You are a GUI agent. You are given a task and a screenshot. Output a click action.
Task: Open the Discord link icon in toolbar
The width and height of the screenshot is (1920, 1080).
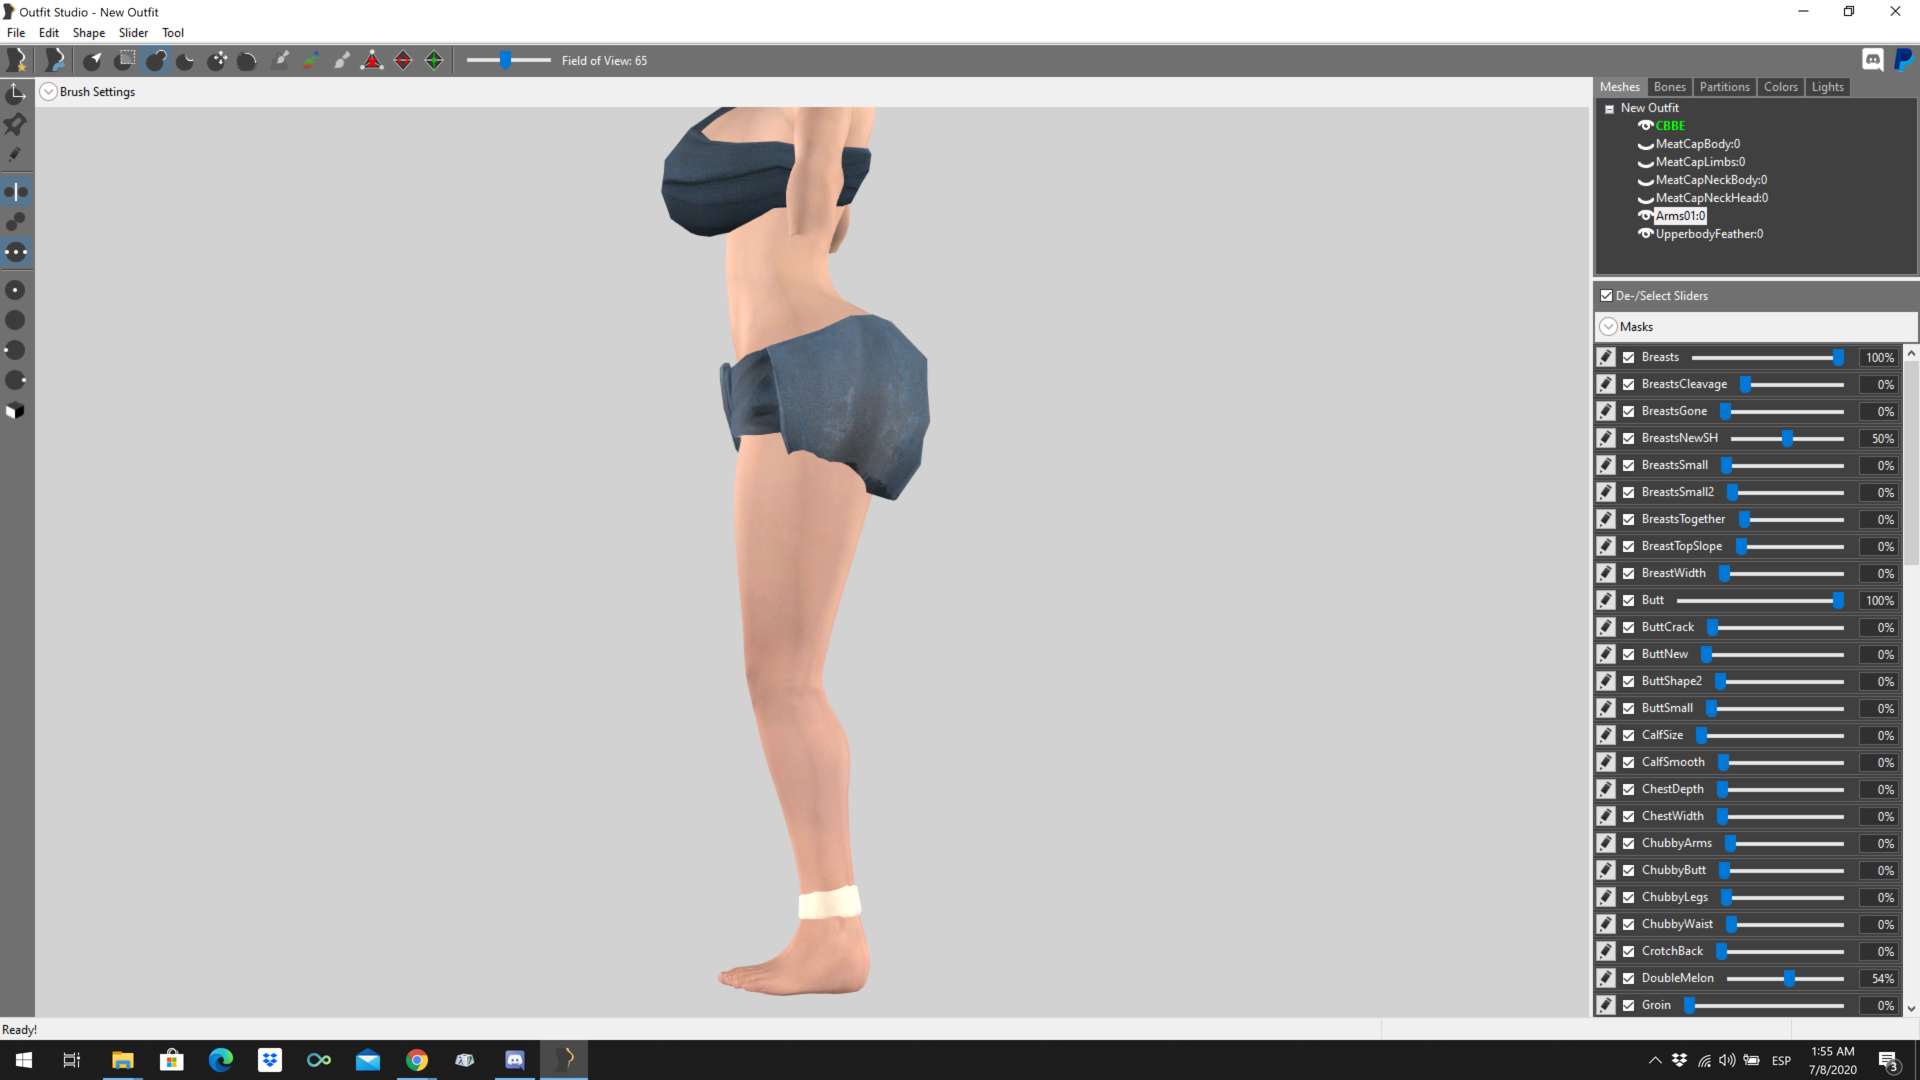tap(1873, 60)
